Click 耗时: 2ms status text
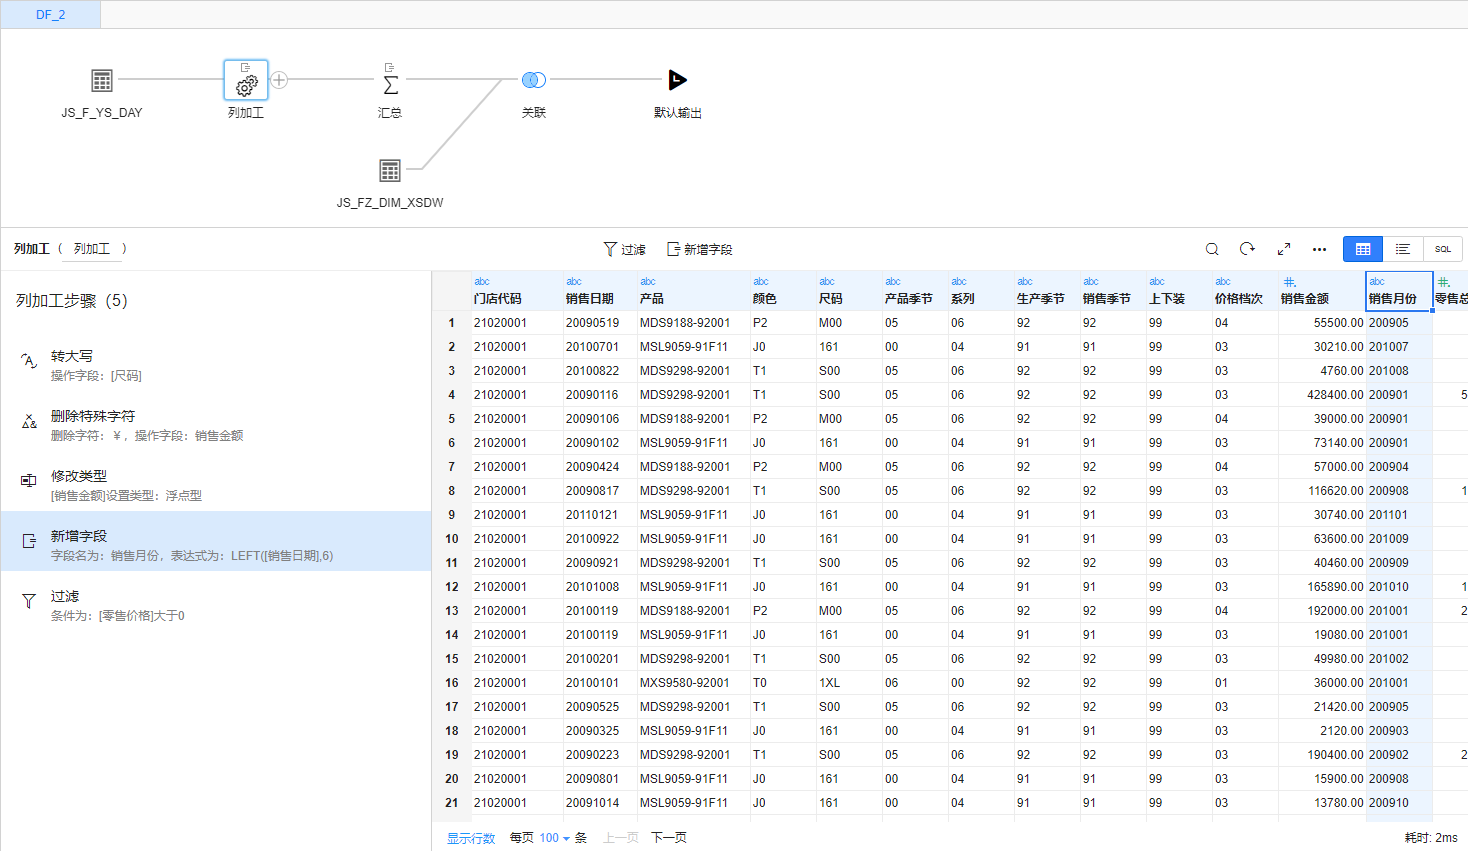 pos(1431,838)
